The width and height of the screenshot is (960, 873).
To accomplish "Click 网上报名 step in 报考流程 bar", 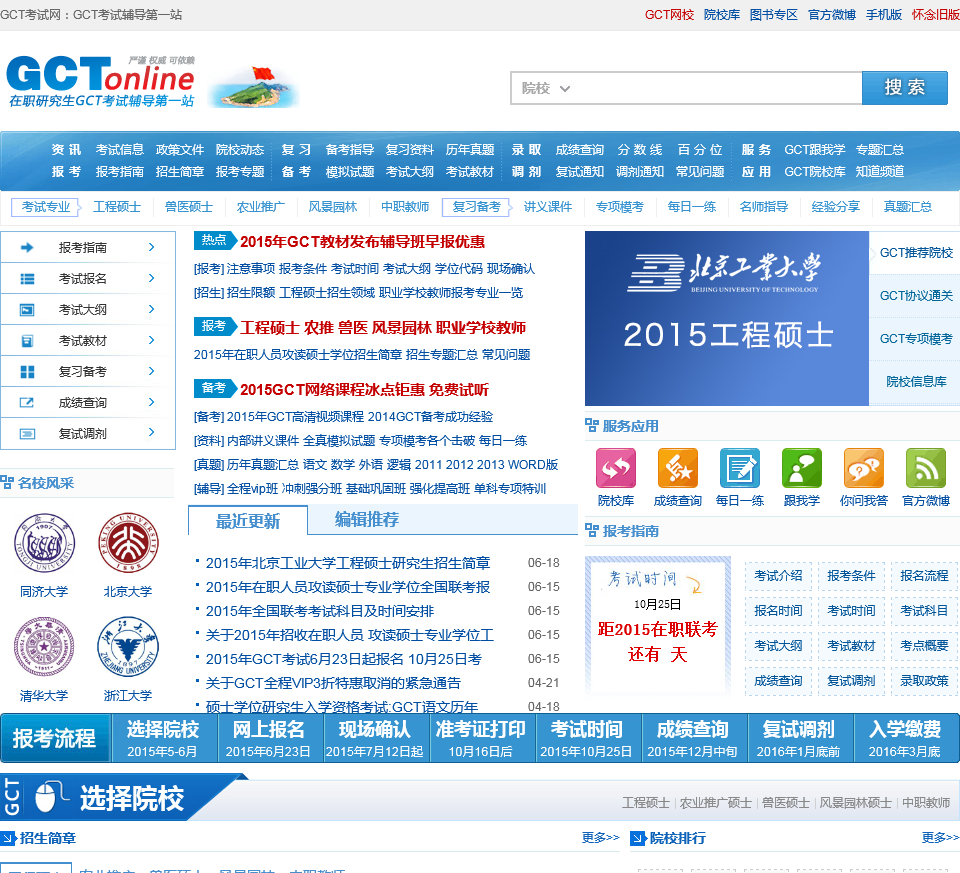I will coord(268,738).
